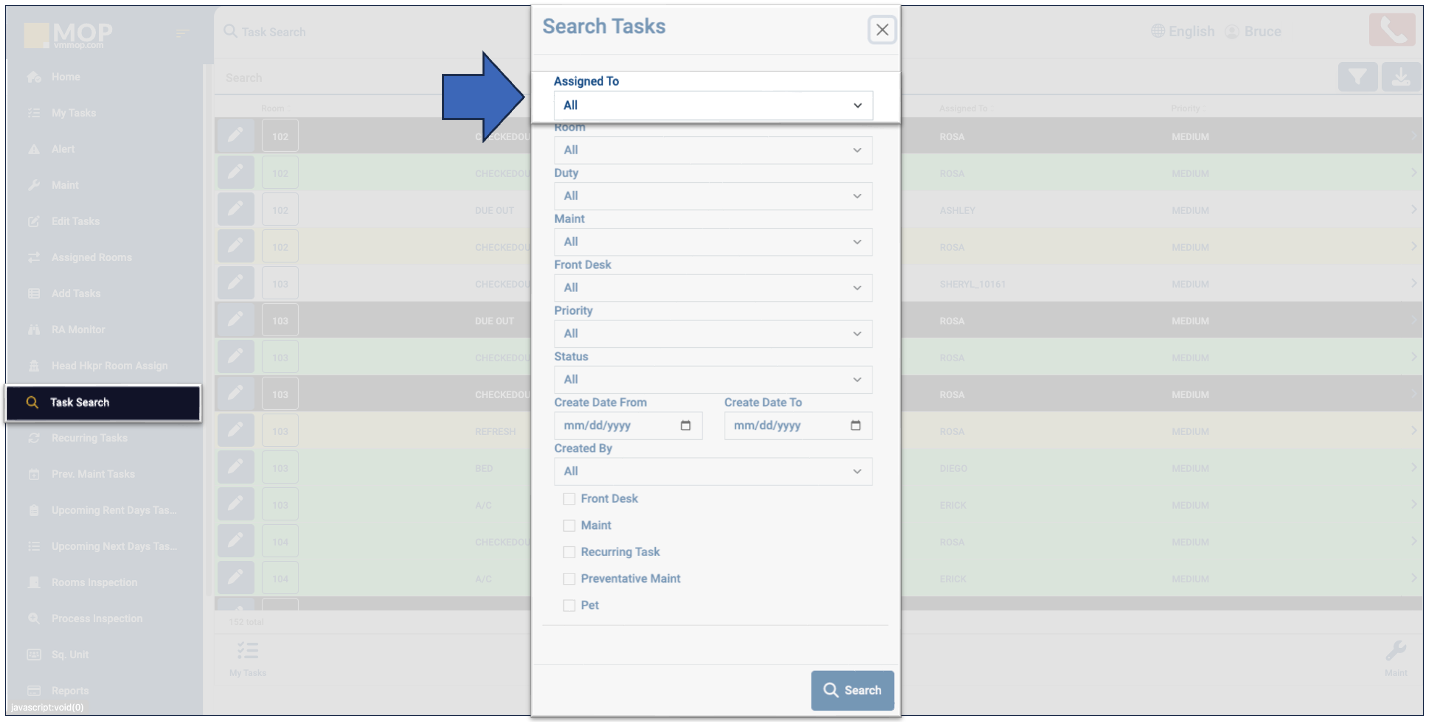Open the filter funnel icon

1357,78
